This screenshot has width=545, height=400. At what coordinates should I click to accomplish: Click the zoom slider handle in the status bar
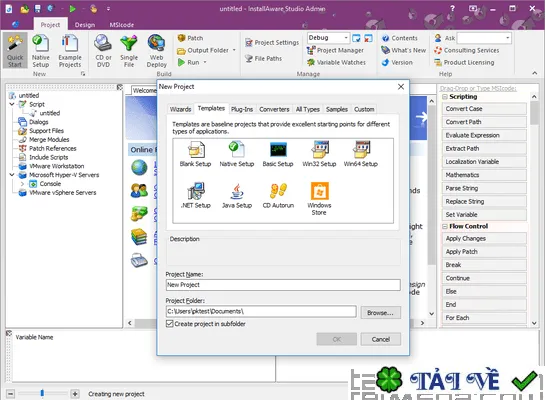42,393
